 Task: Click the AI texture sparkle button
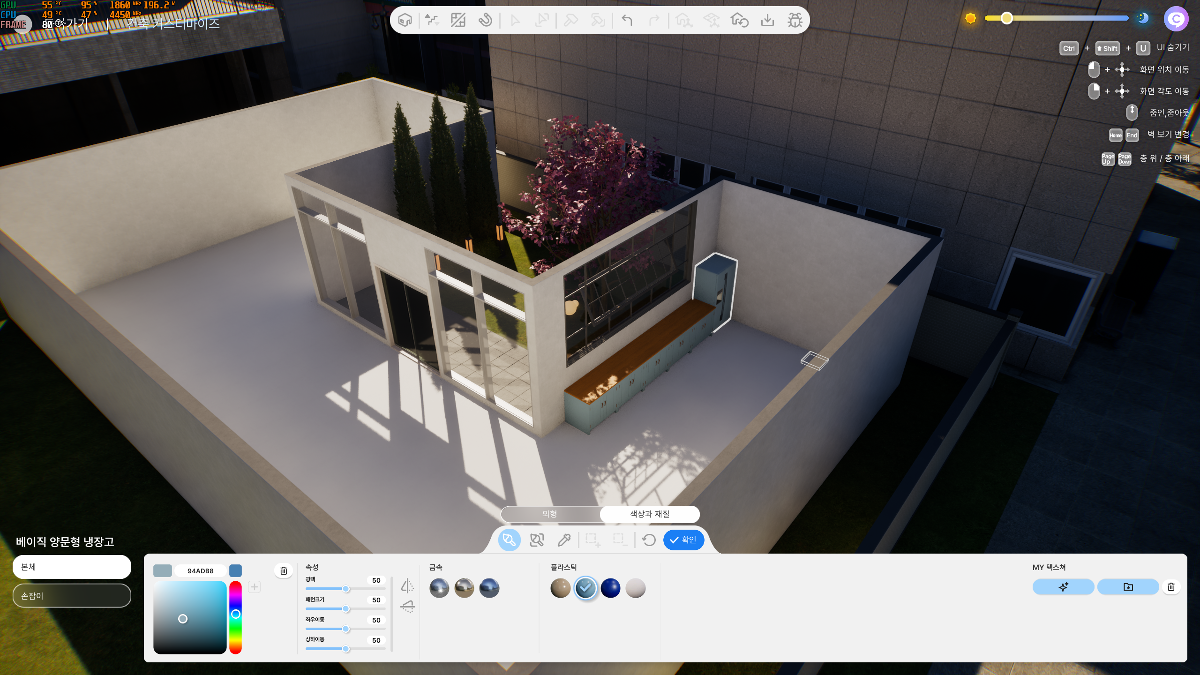pyautogui.click(x=1063, y=587)
